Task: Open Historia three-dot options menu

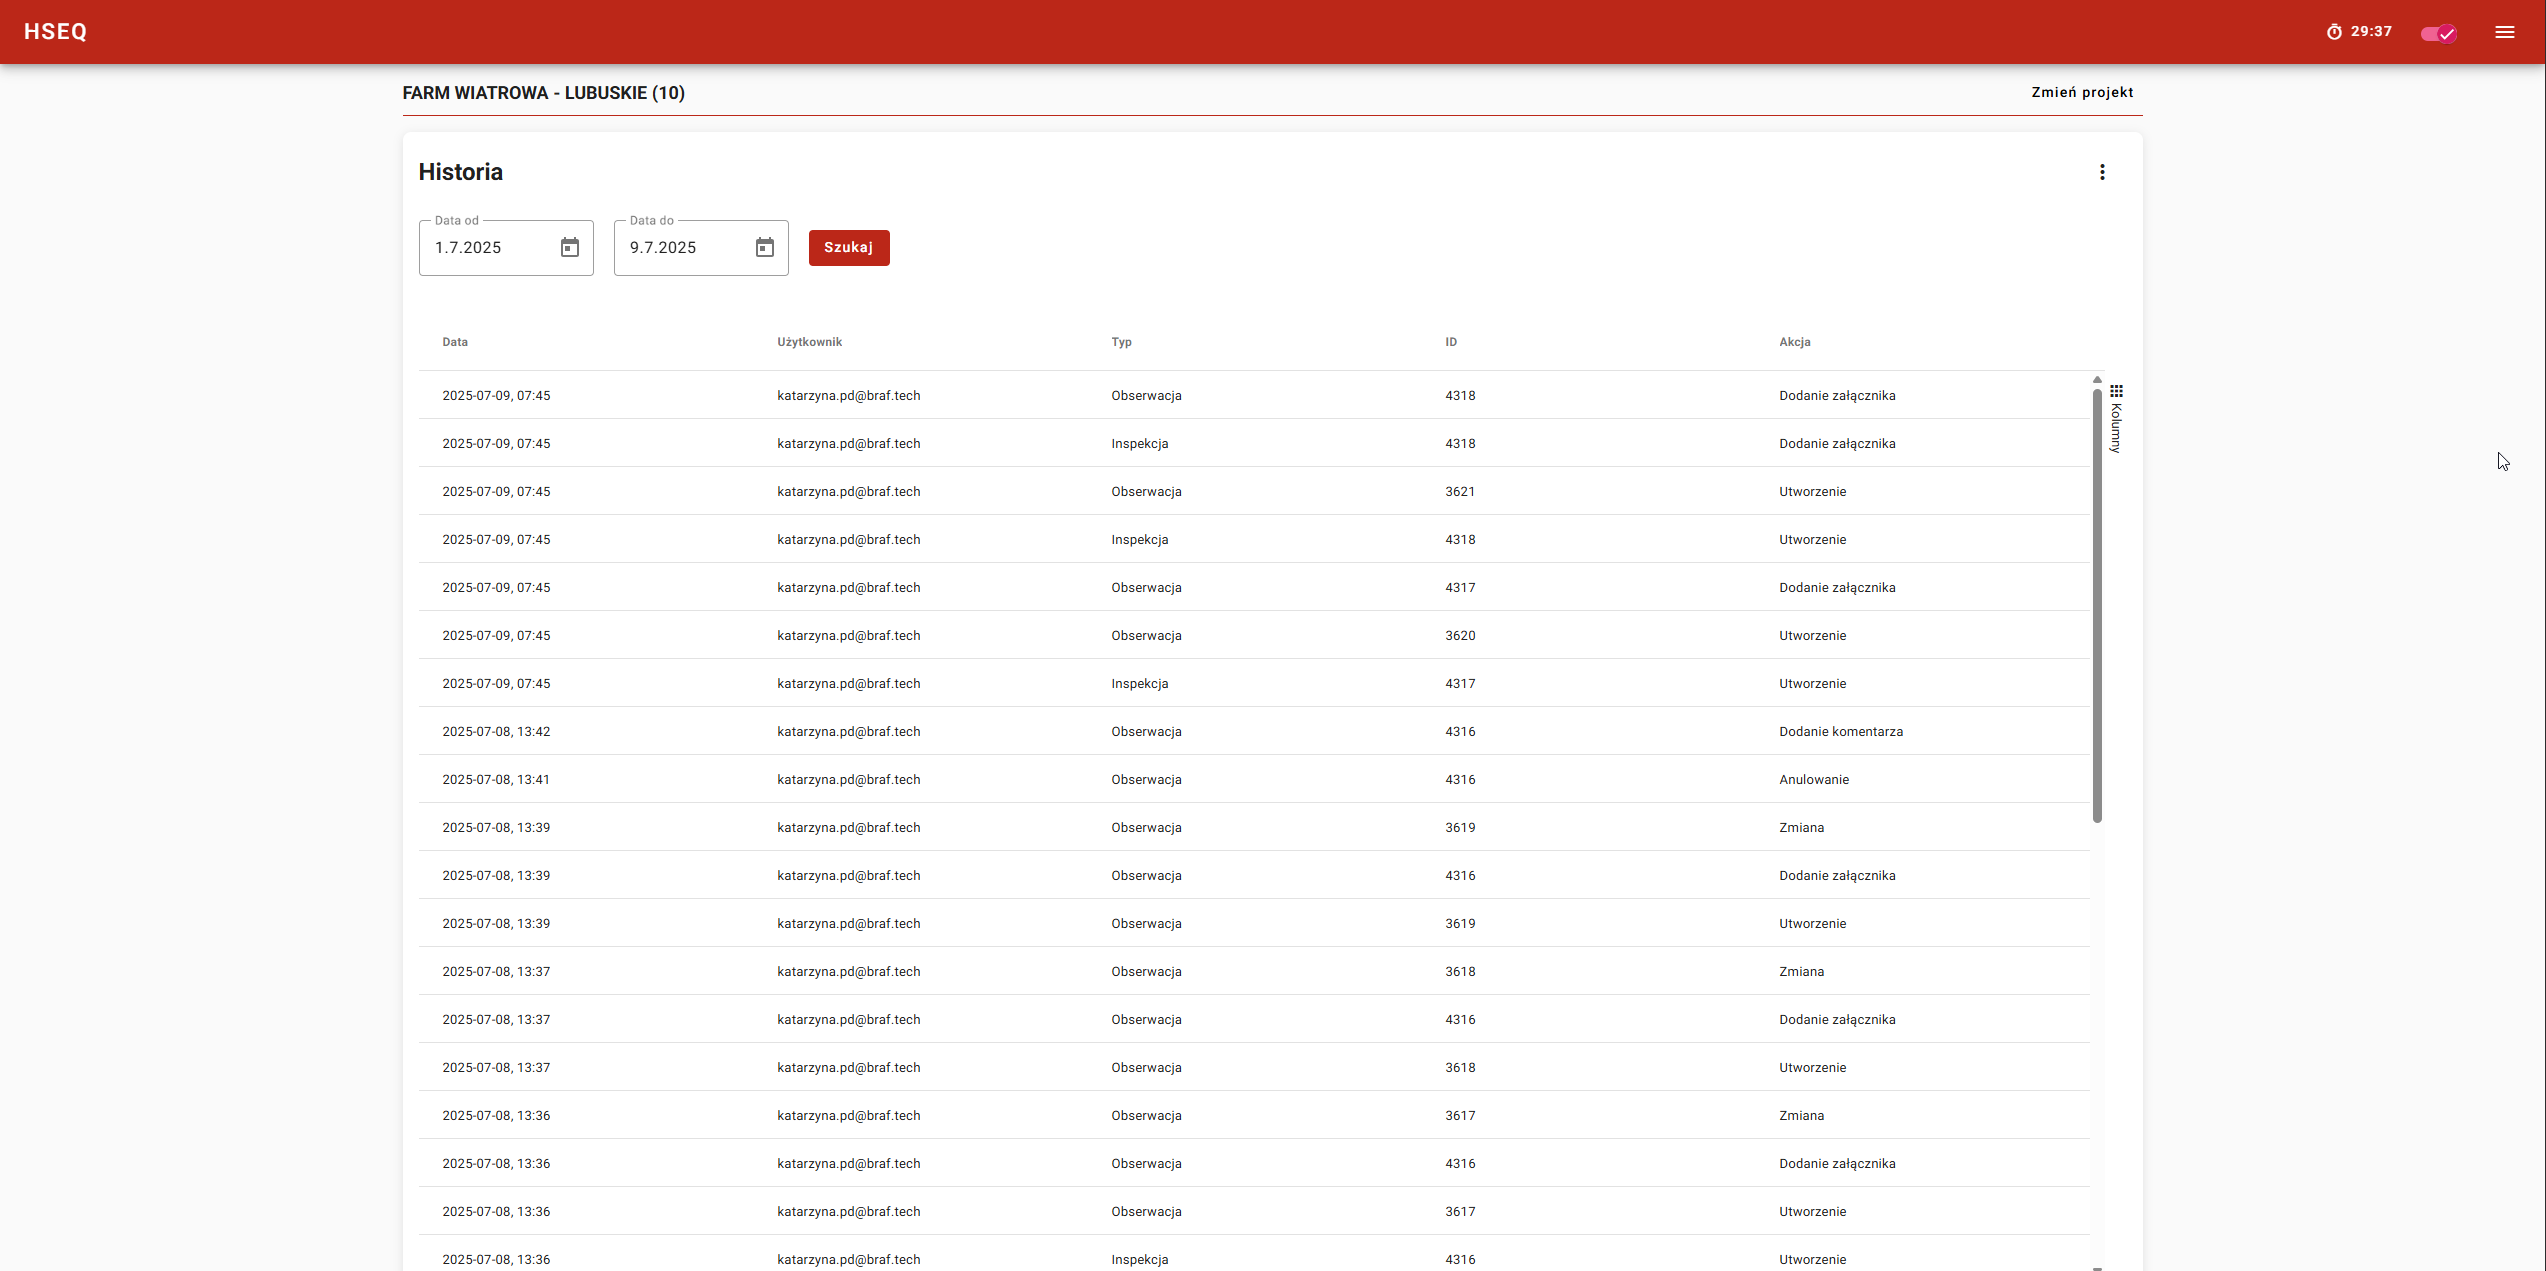Action: (x=2102, y=172)
